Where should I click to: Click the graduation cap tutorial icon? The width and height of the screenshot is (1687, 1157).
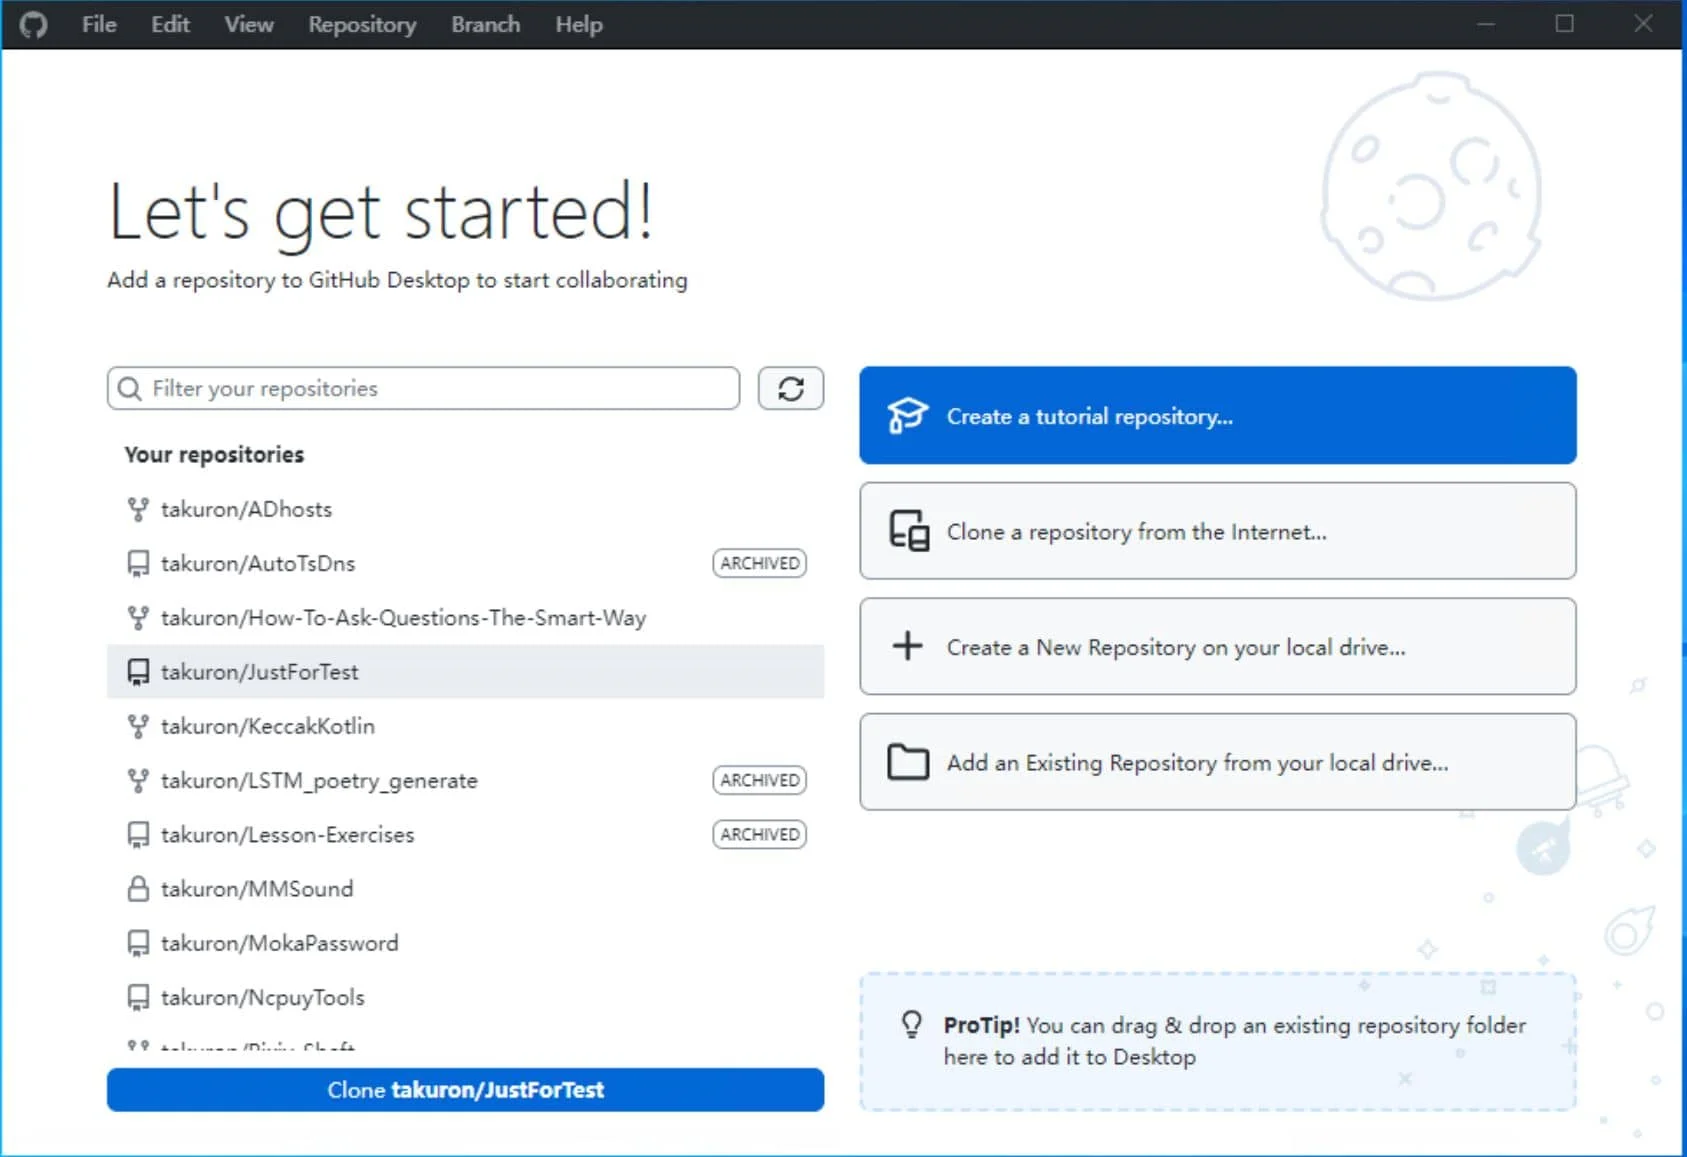[908, 416]
